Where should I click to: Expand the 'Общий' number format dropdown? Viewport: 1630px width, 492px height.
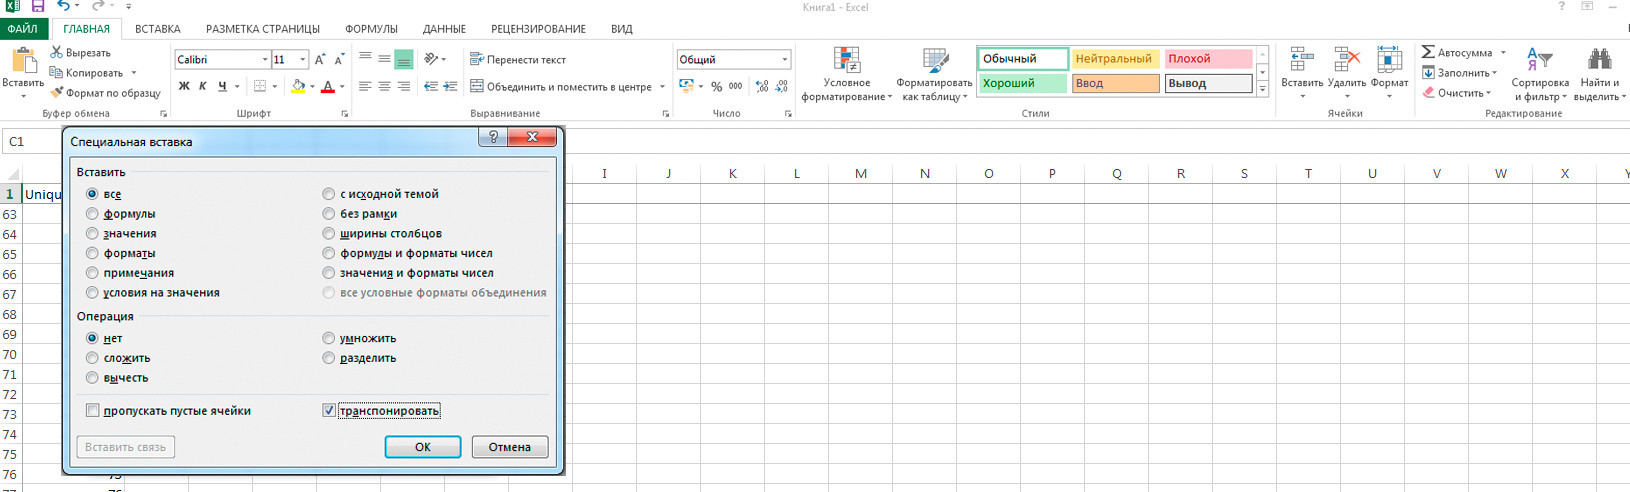(x=784, y=60)
